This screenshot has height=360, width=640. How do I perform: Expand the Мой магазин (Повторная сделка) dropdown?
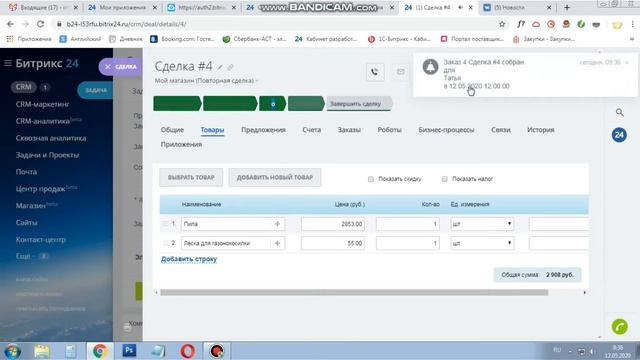click(206, 81)
